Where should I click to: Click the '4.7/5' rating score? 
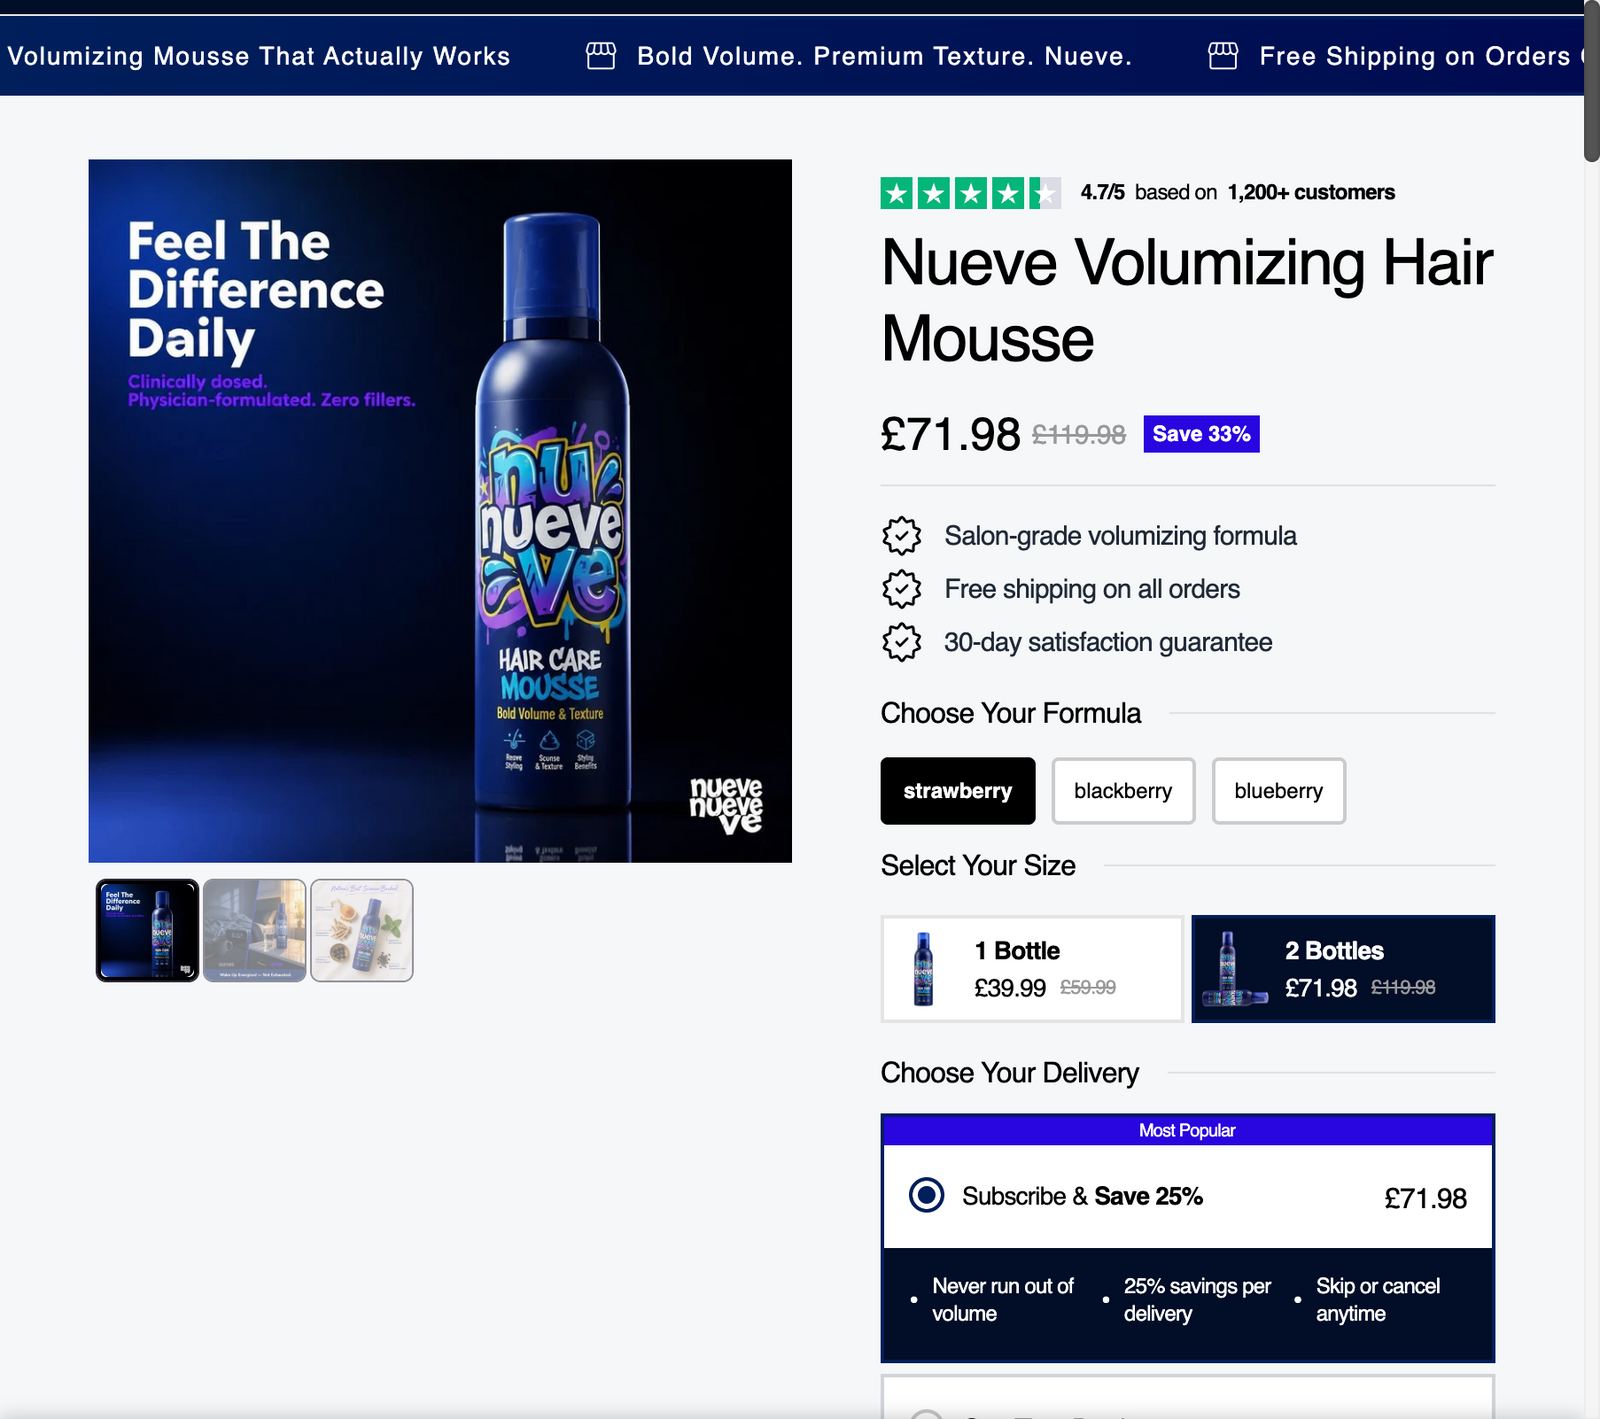click(1102, 192)
